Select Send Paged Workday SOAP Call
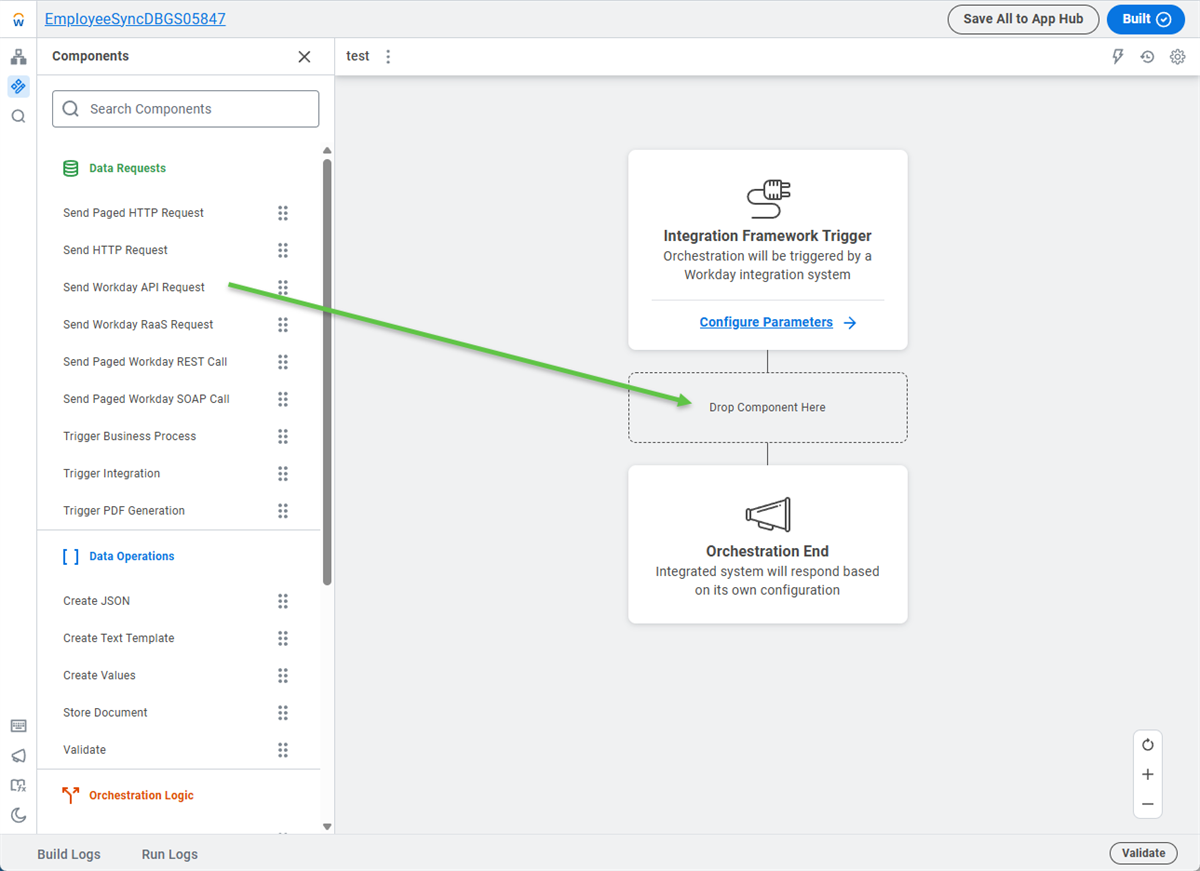Viewport: 1200px width, 871px height. click(x=146, y=399)
